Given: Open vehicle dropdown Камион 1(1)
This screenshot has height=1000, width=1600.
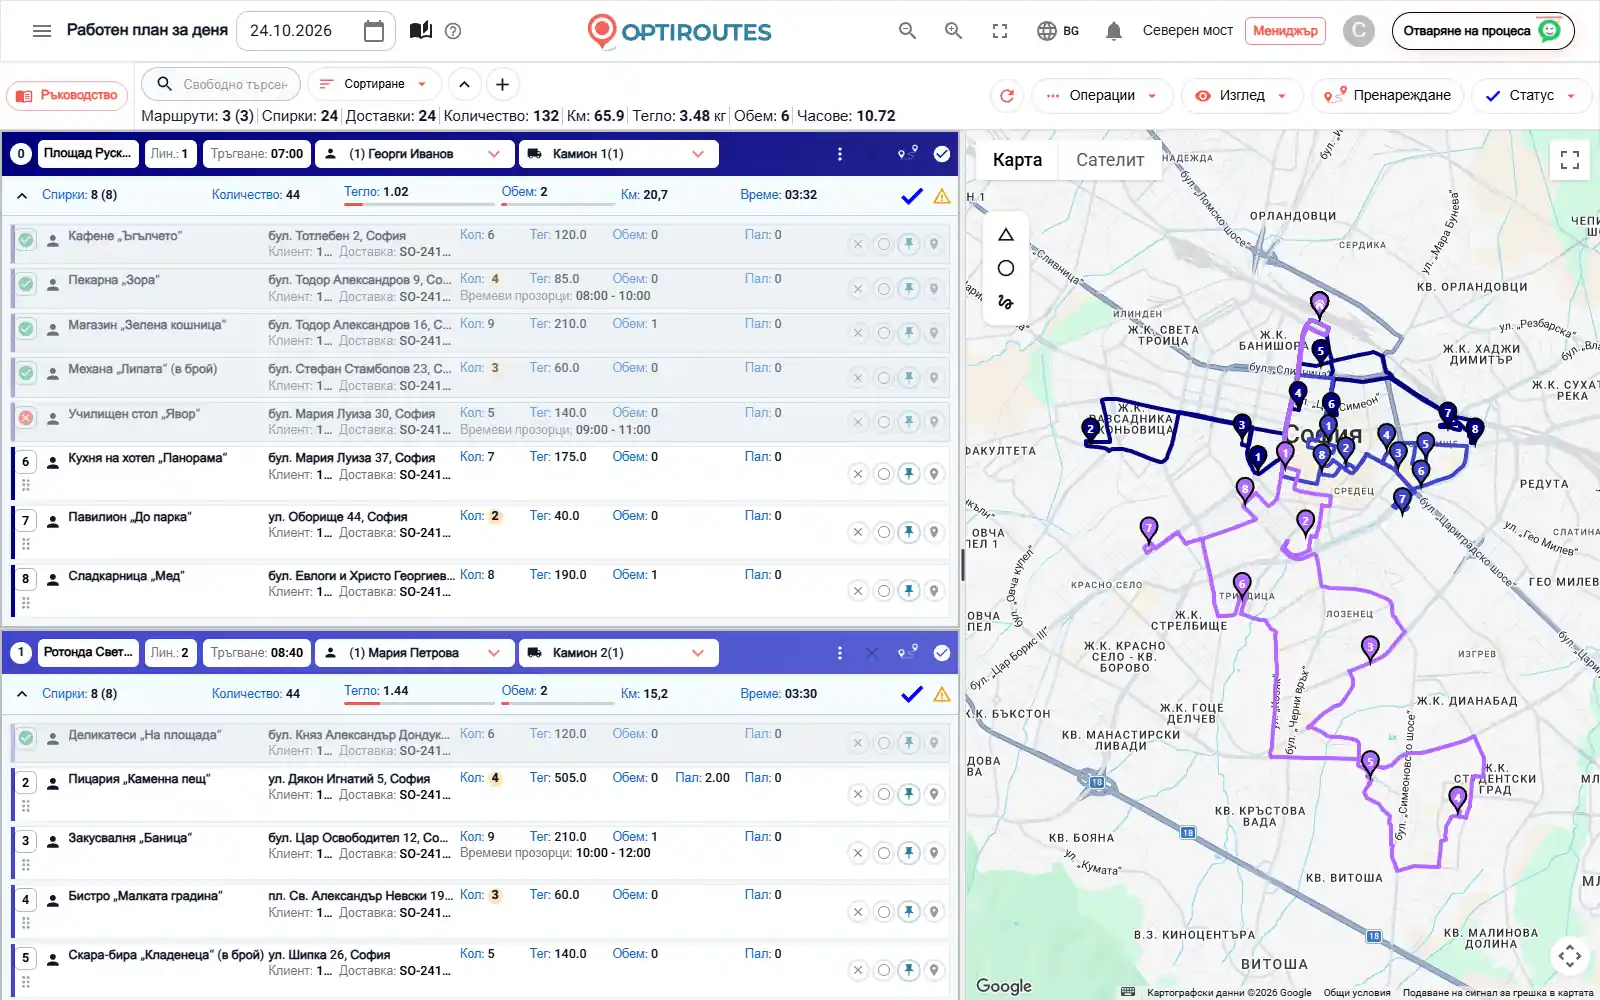Looking at the screenshot, I should point(619,154).
